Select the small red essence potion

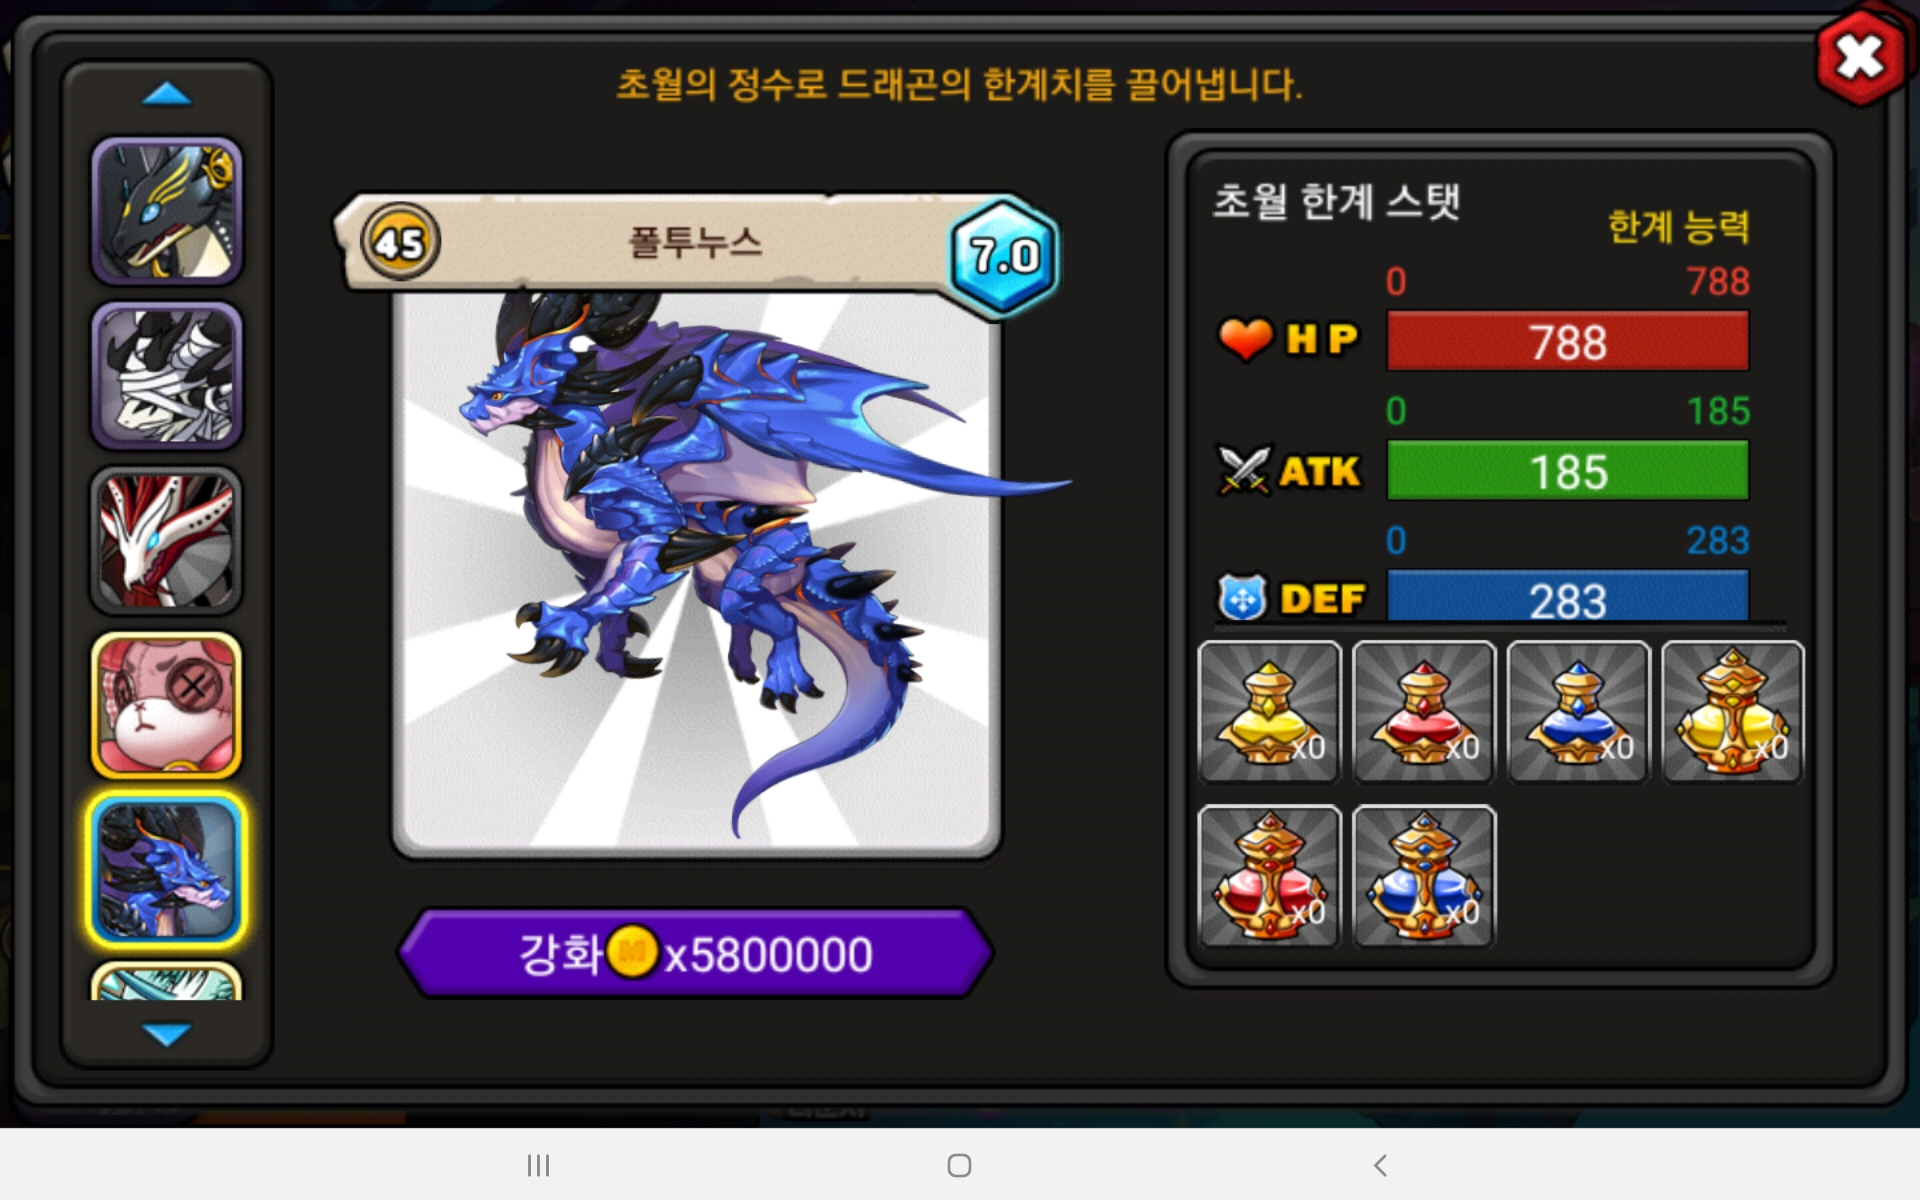coord(1424,712)
